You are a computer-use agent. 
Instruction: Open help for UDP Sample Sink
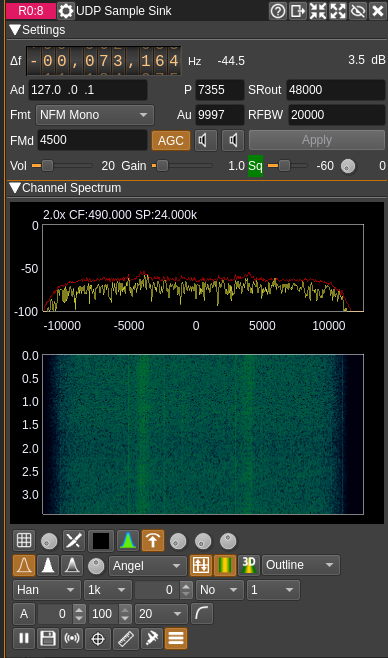pos(278,11)
